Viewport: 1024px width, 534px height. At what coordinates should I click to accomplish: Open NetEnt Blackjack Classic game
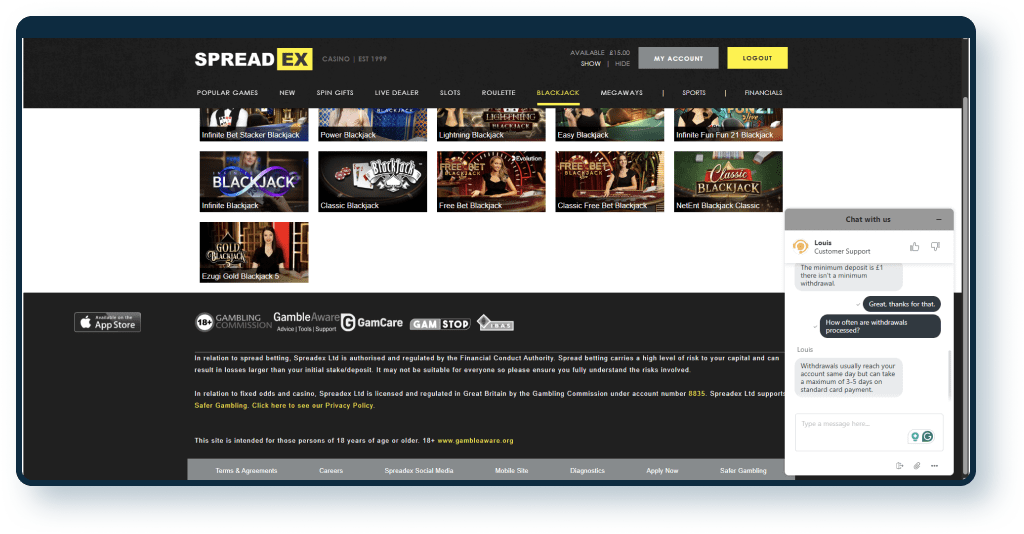click(728, 181)
